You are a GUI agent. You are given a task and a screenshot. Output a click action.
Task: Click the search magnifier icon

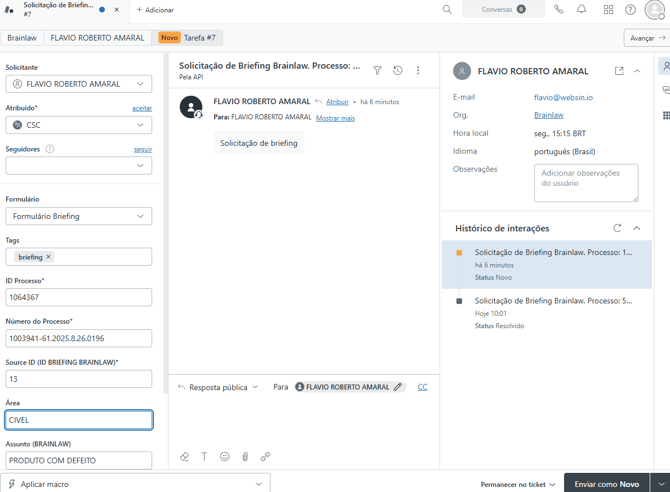447,10
